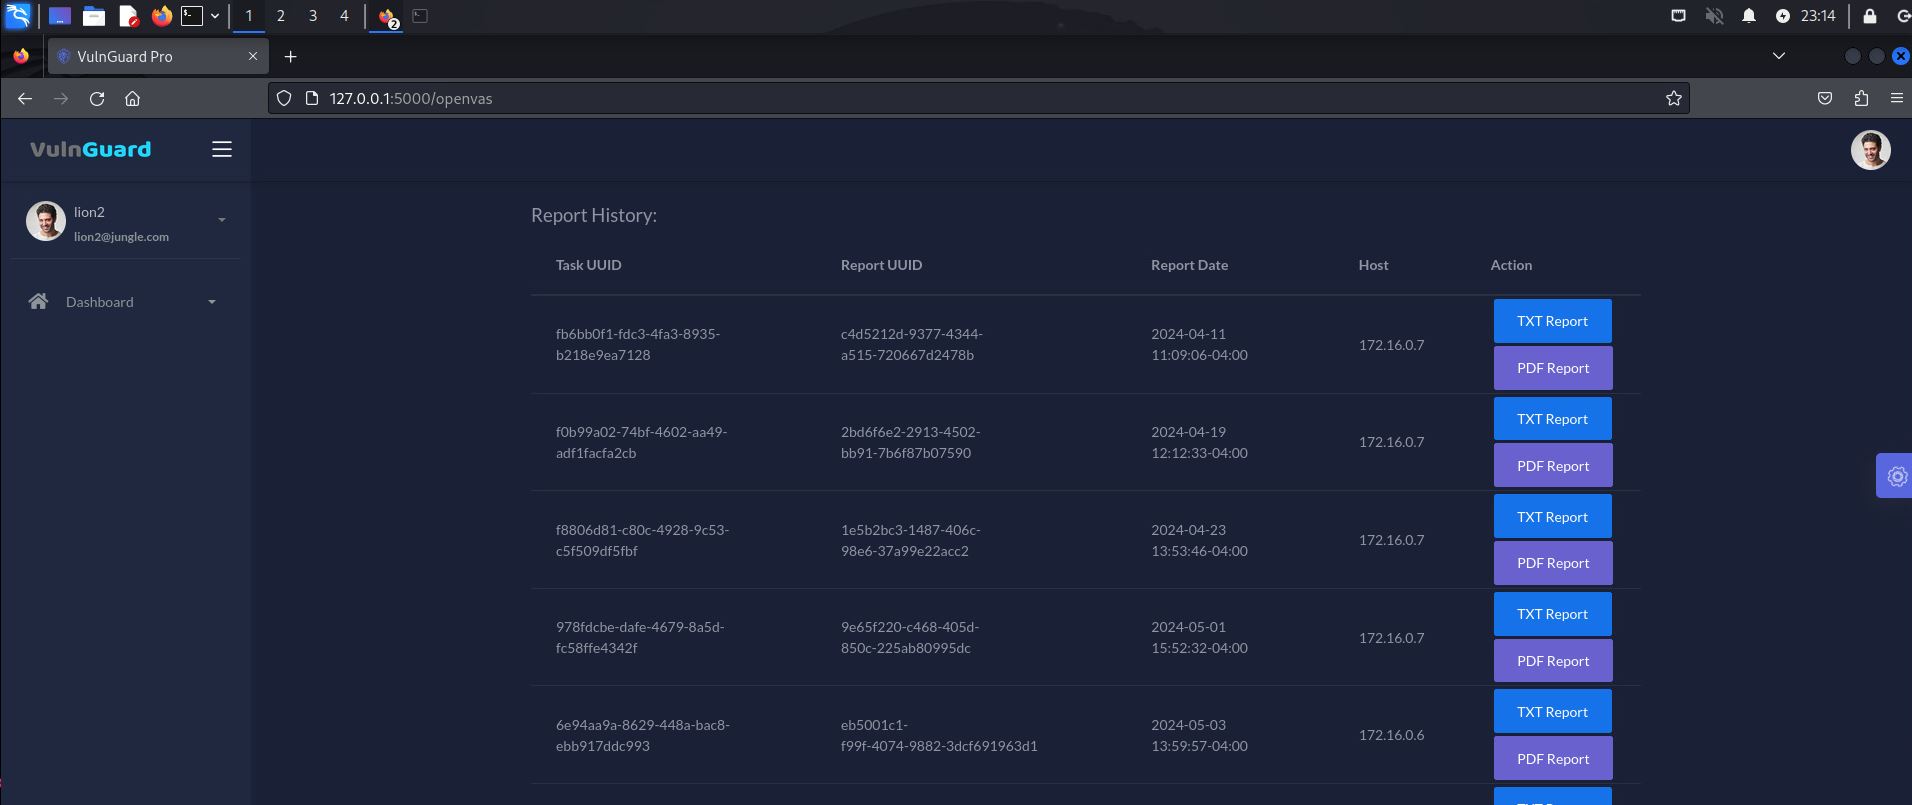Open a new browser tab
Image resolution: width=1912 pixels, height=805 pixels.
290,56
